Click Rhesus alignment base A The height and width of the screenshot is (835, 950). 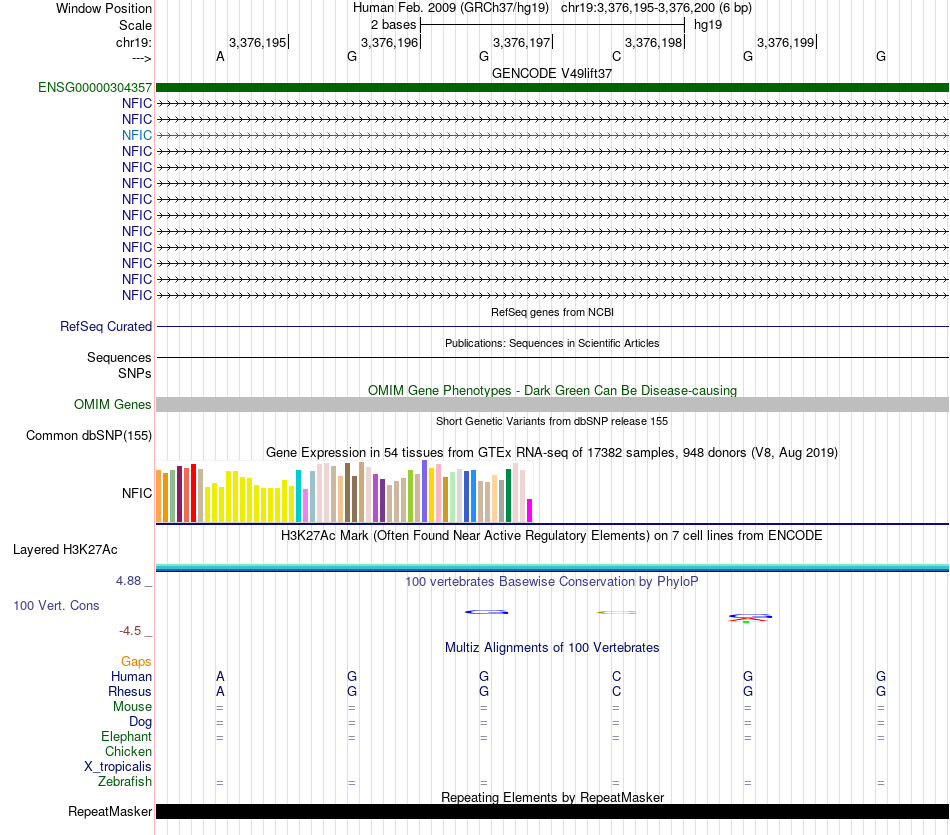tap(220, 691)
